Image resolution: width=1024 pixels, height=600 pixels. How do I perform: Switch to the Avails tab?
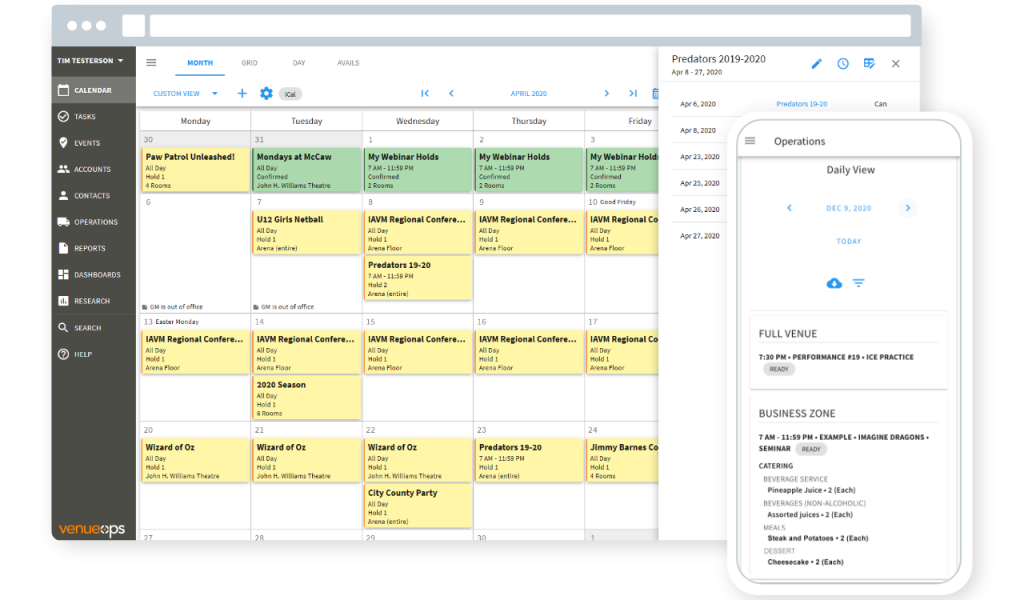pos(348,63)
